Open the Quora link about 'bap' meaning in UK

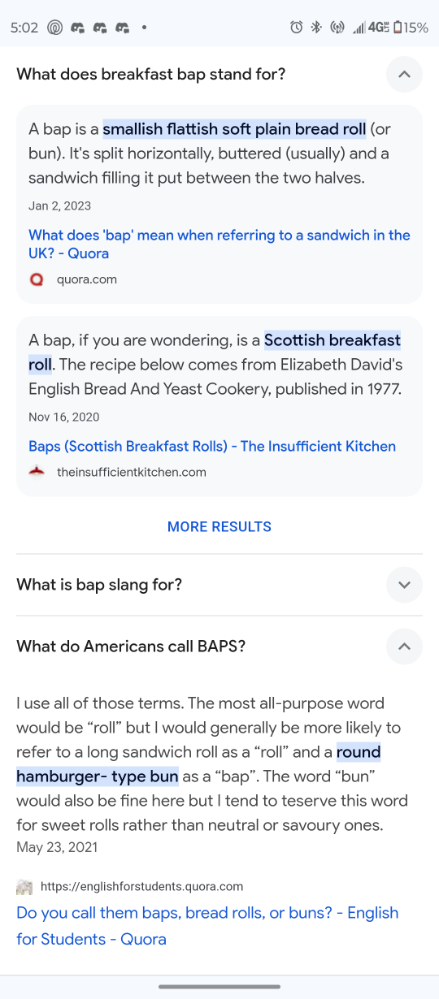(219, 244)
